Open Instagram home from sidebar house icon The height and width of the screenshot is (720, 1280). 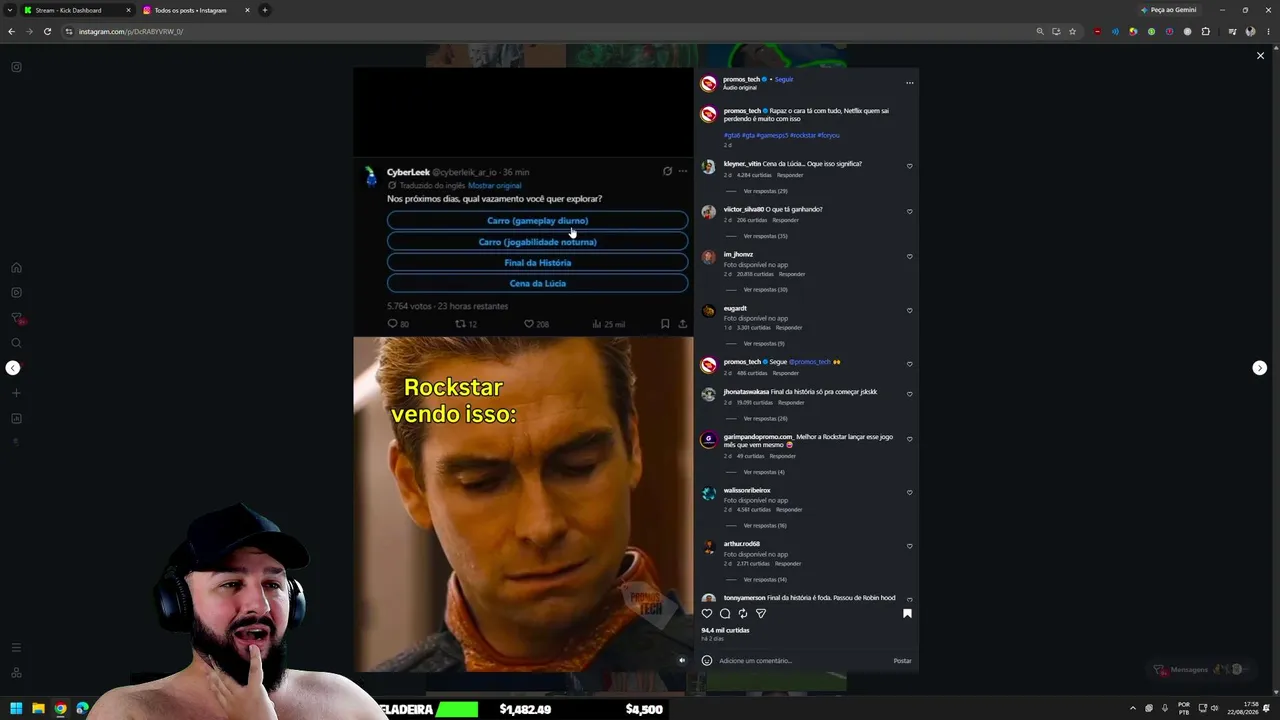pos(16,268)
